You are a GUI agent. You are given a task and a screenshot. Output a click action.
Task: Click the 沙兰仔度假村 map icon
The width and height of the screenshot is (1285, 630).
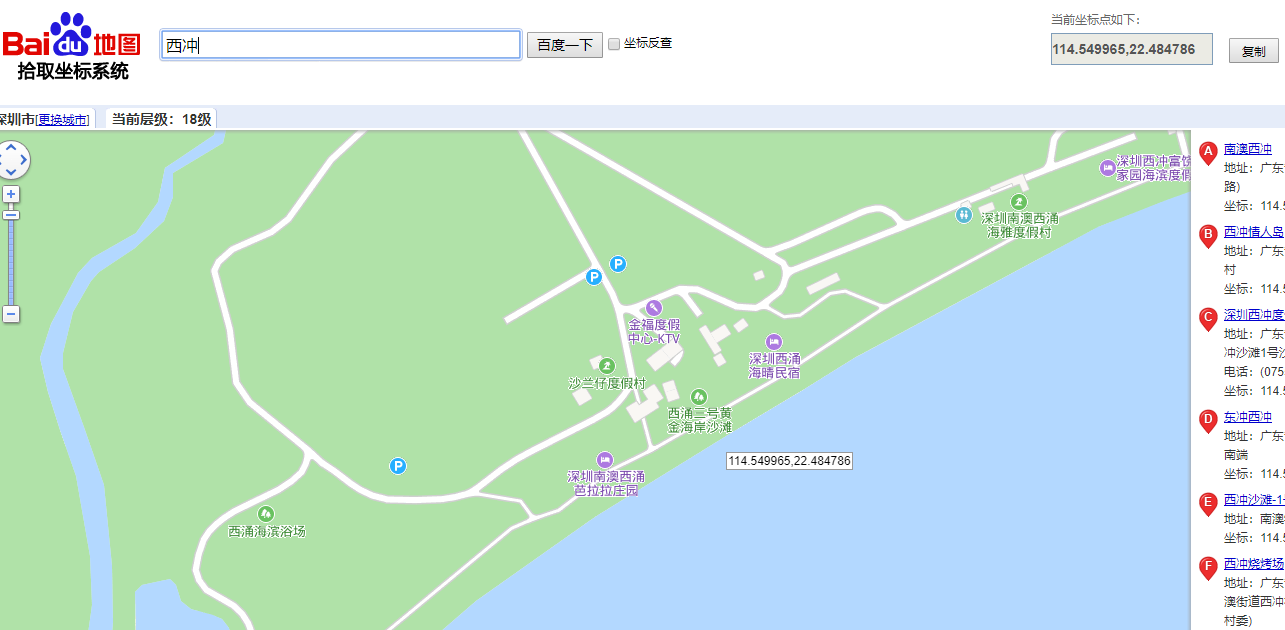[x=606, y=366]
